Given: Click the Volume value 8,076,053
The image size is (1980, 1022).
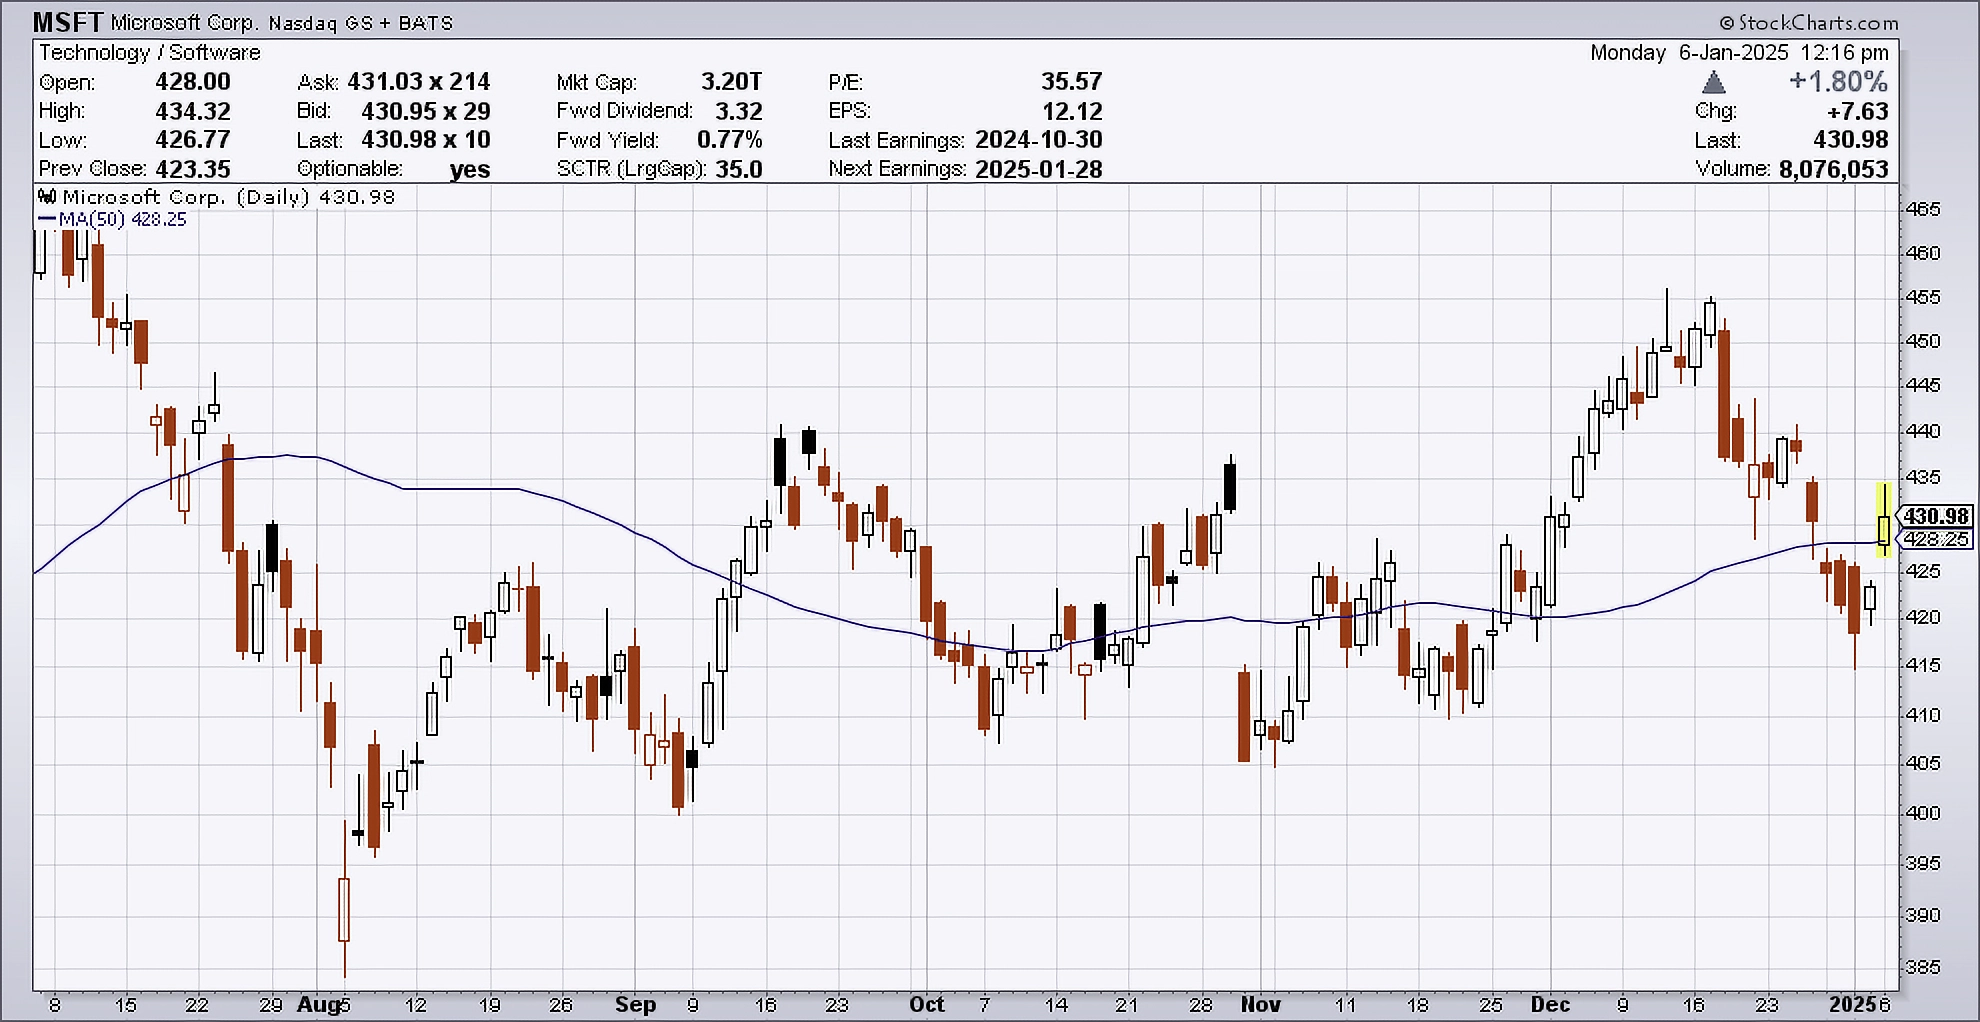Looking at the screenshot, I should coord(1834,168).
